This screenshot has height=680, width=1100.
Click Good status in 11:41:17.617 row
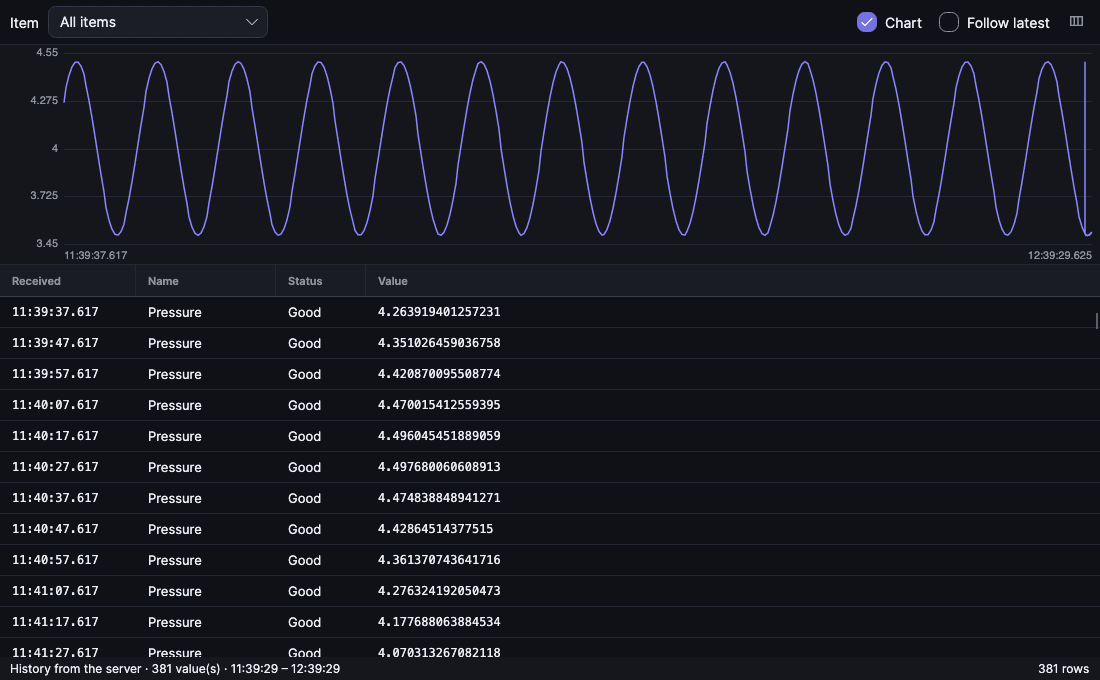point(304,622)
